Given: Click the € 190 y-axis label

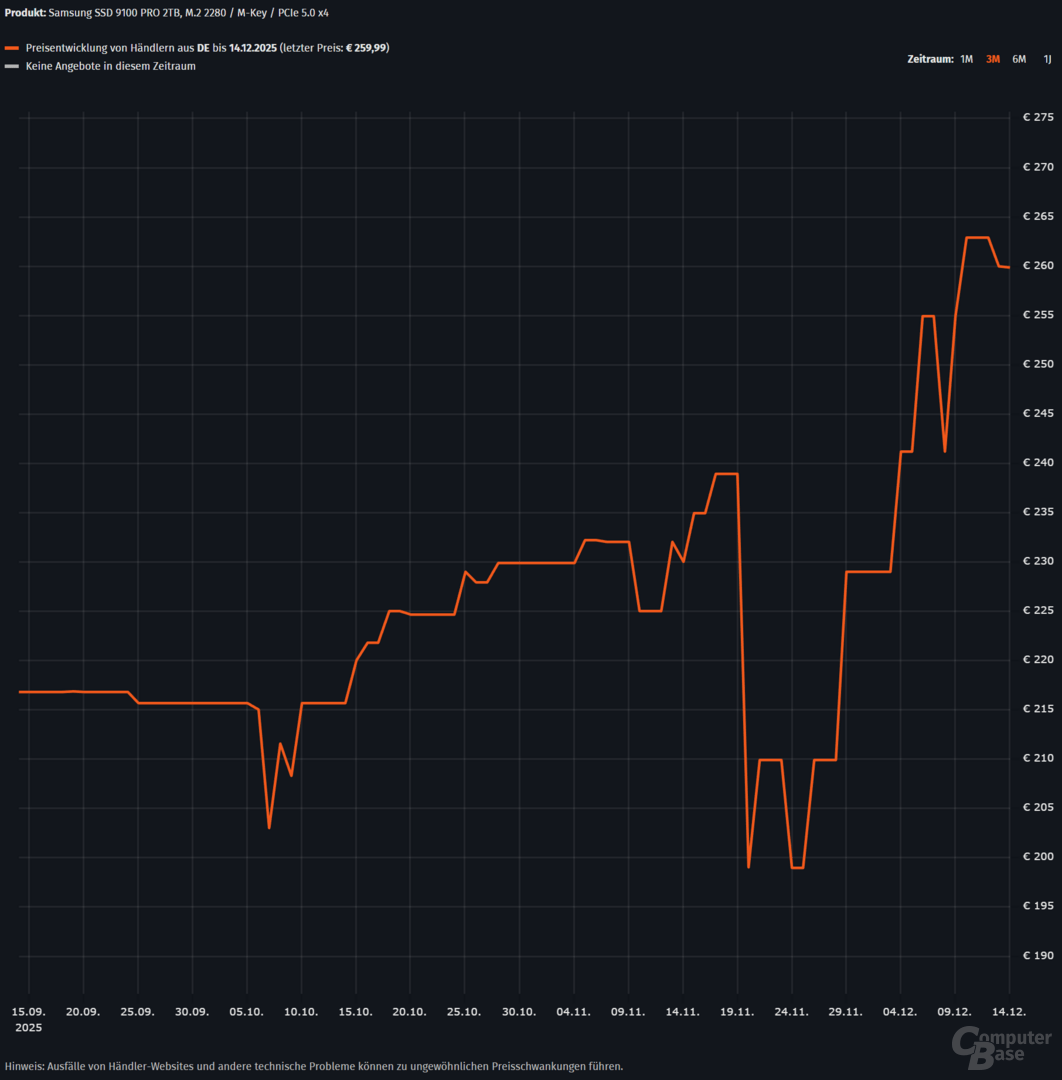Looking at the screenshot, I should [x=1038, y=956].
